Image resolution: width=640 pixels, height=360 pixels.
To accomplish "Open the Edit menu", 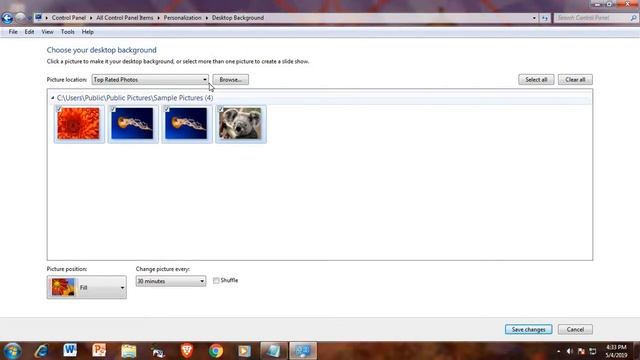I will (x=29, y=32).
